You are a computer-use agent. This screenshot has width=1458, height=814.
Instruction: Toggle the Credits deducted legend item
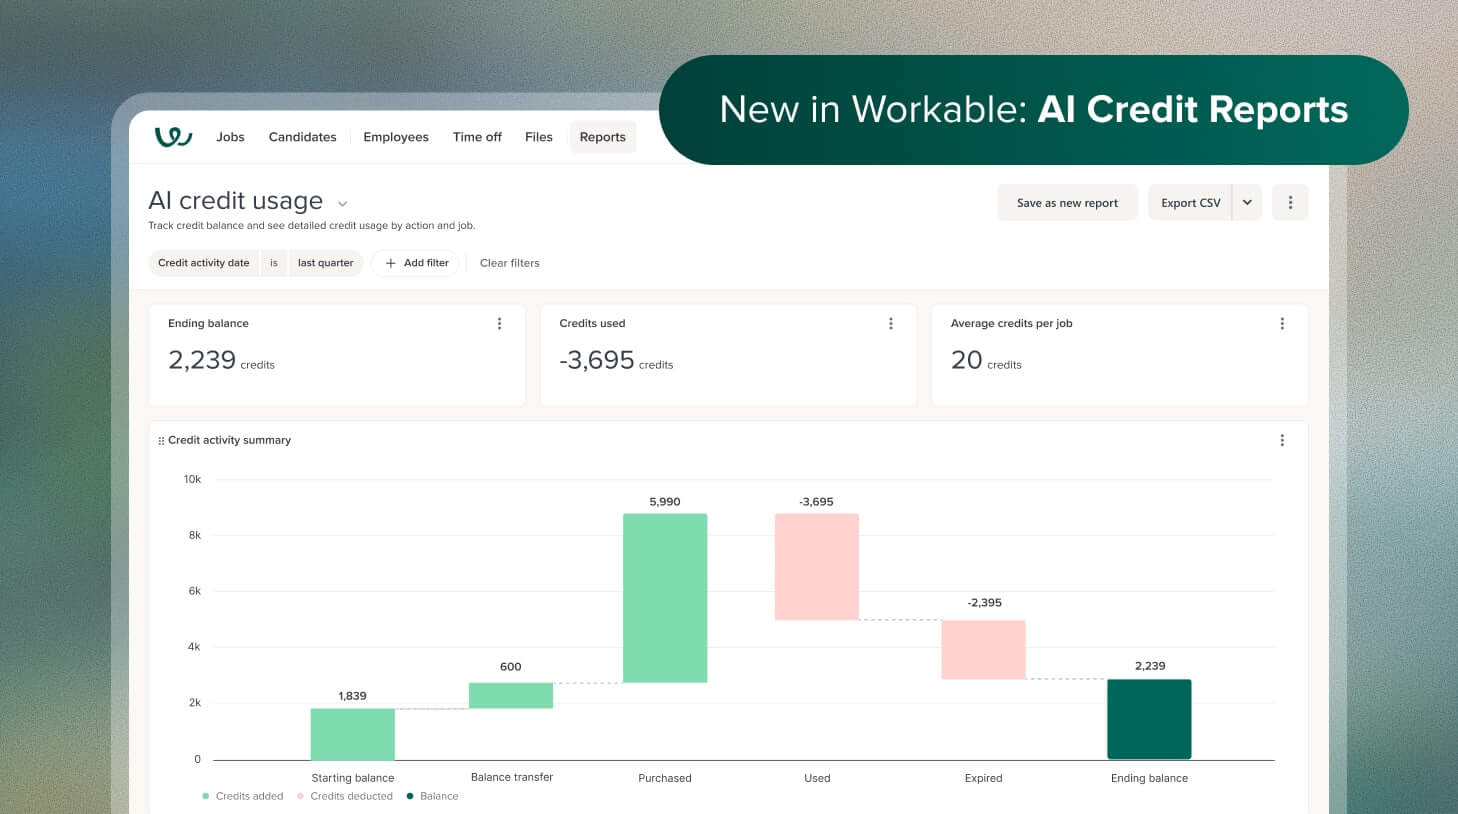(345, 796)
